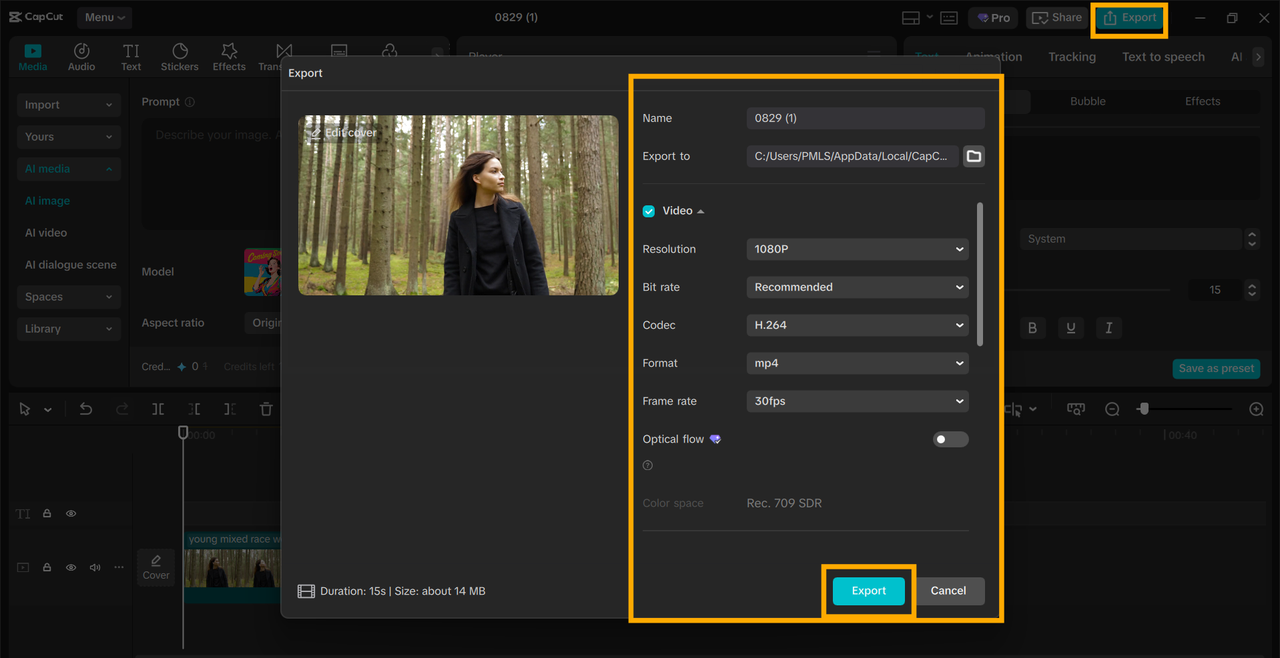Open the Text tab in the top toolbar

click(131, 57)
